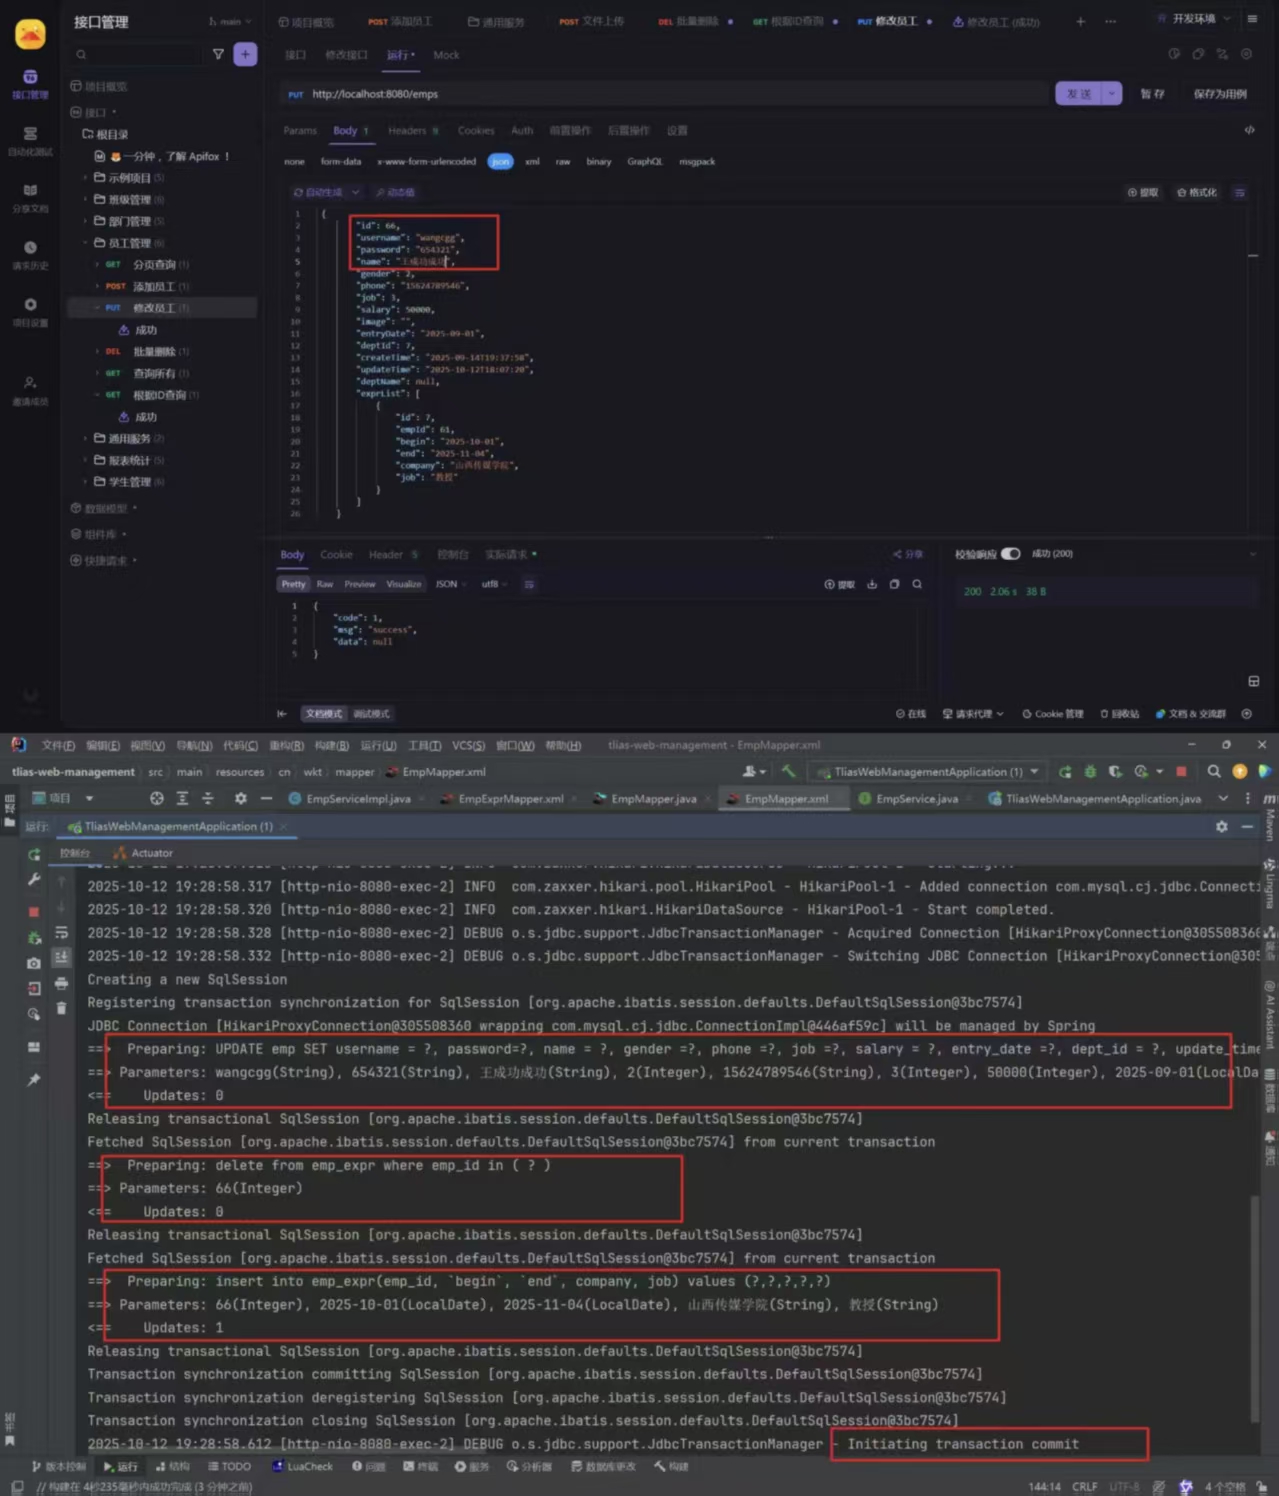Image resolution: width=1279 pixels, height=1496 pixels.
Task: Switch to the EmpServiceImpl.java editor tab
Action: 357,799
